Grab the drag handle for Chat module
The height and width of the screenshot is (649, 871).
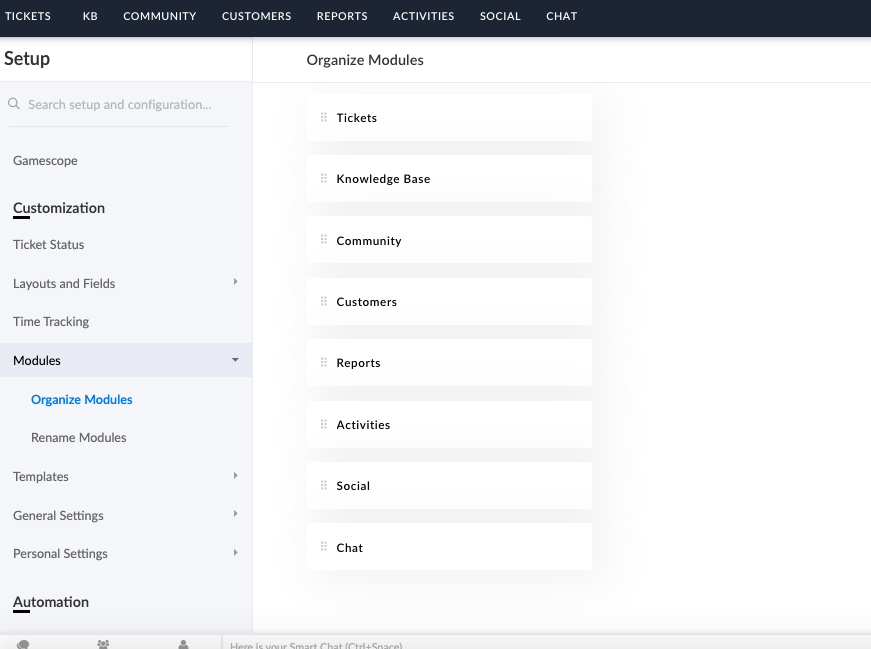(324, 547)
